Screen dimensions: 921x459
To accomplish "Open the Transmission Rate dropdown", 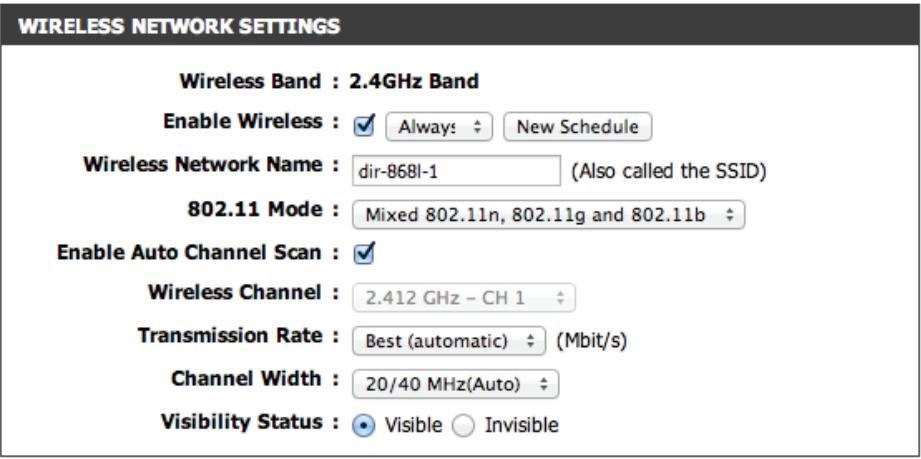I will point(449,341).
